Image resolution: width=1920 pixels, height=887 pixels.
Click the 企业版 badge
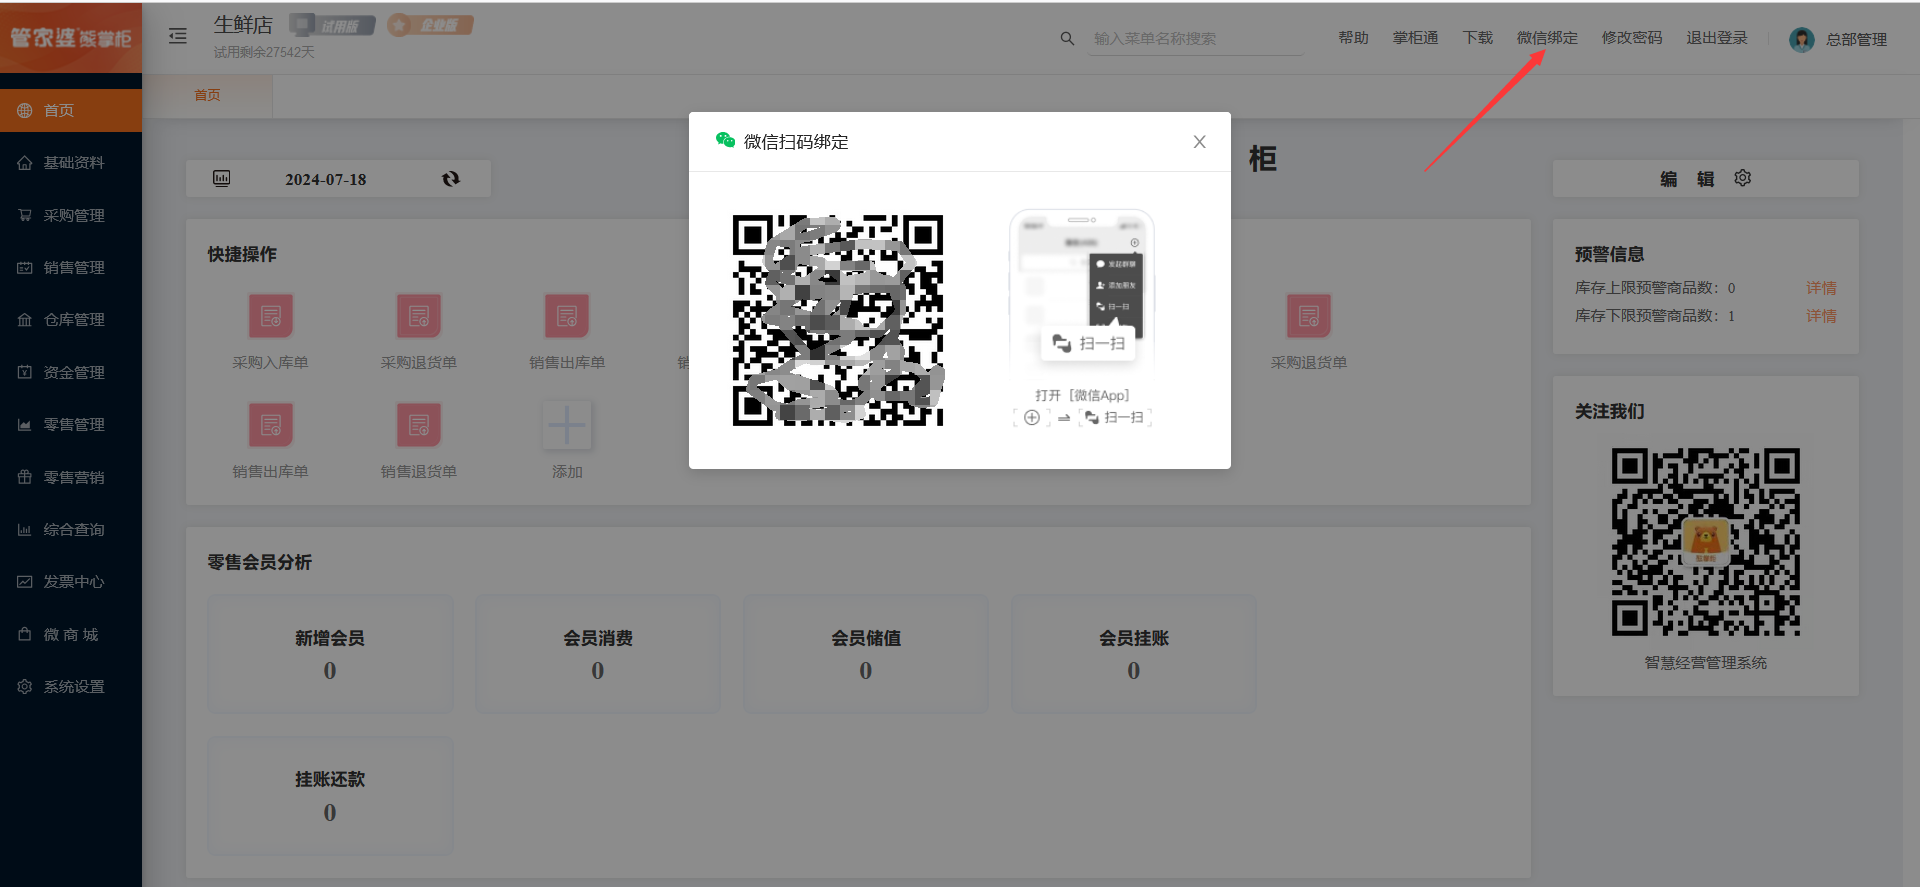point(430,25)
